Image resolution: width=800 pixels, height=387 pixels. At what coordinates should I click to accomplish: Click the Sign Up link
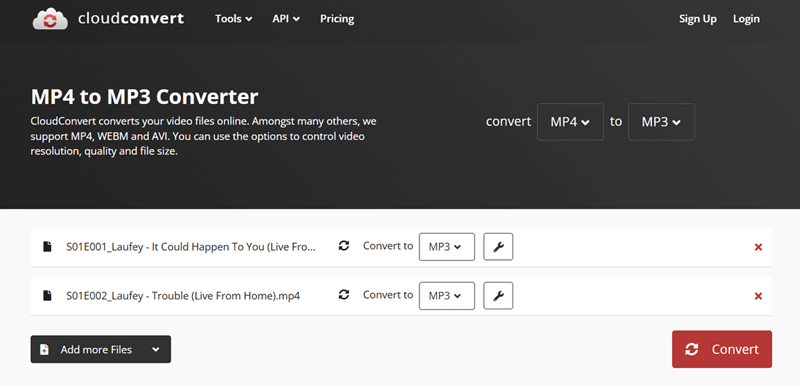coord(697,19)
